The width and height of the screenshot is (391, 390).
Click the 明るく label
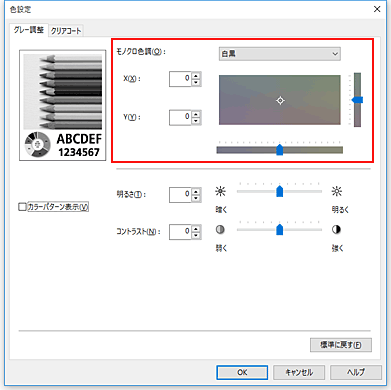tap(340, 210)
